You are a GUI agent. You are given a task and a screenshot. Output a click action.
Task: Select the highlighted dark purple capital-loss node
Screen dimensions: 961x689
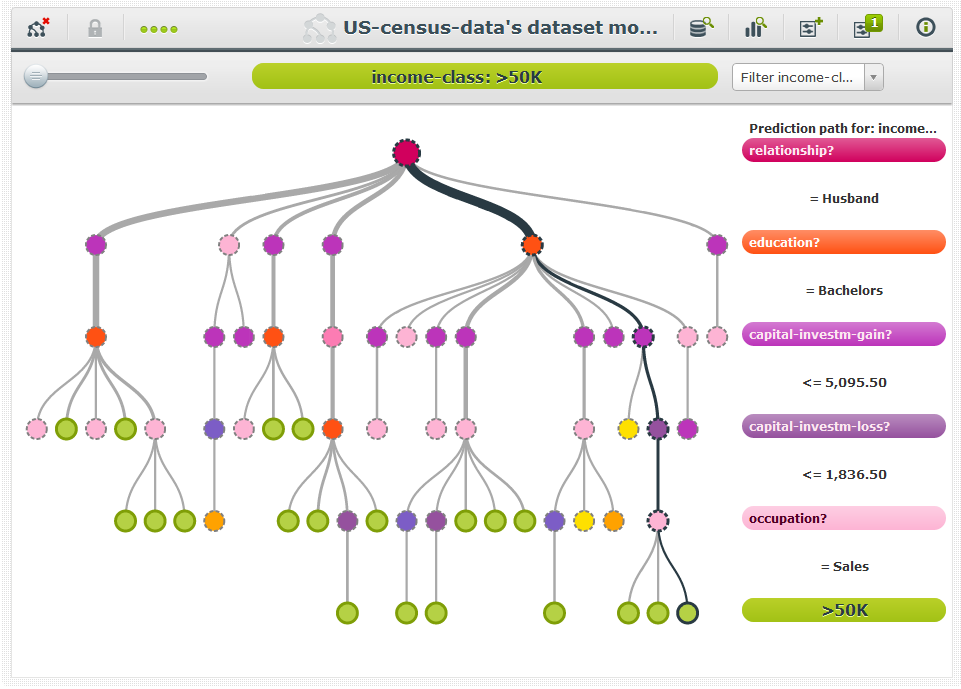[658, 429]
